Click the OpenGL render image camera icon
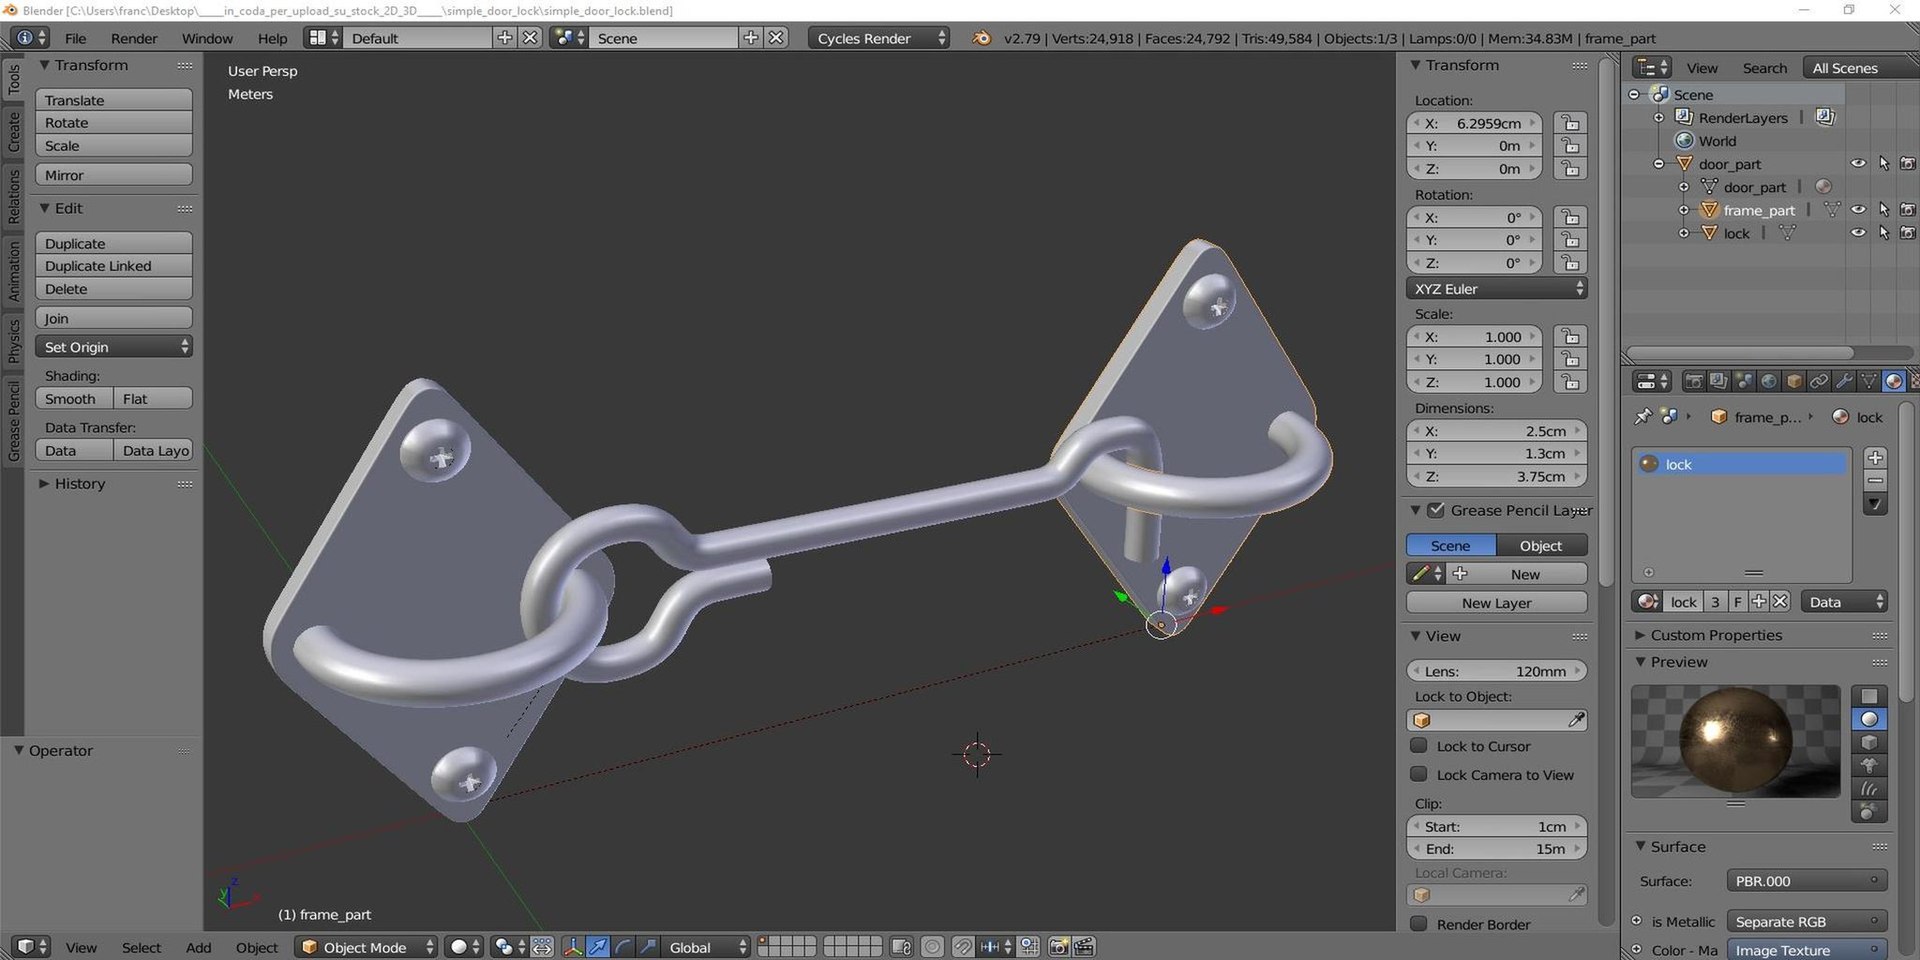This screenshot has height=960, width=1920. 1059,947
